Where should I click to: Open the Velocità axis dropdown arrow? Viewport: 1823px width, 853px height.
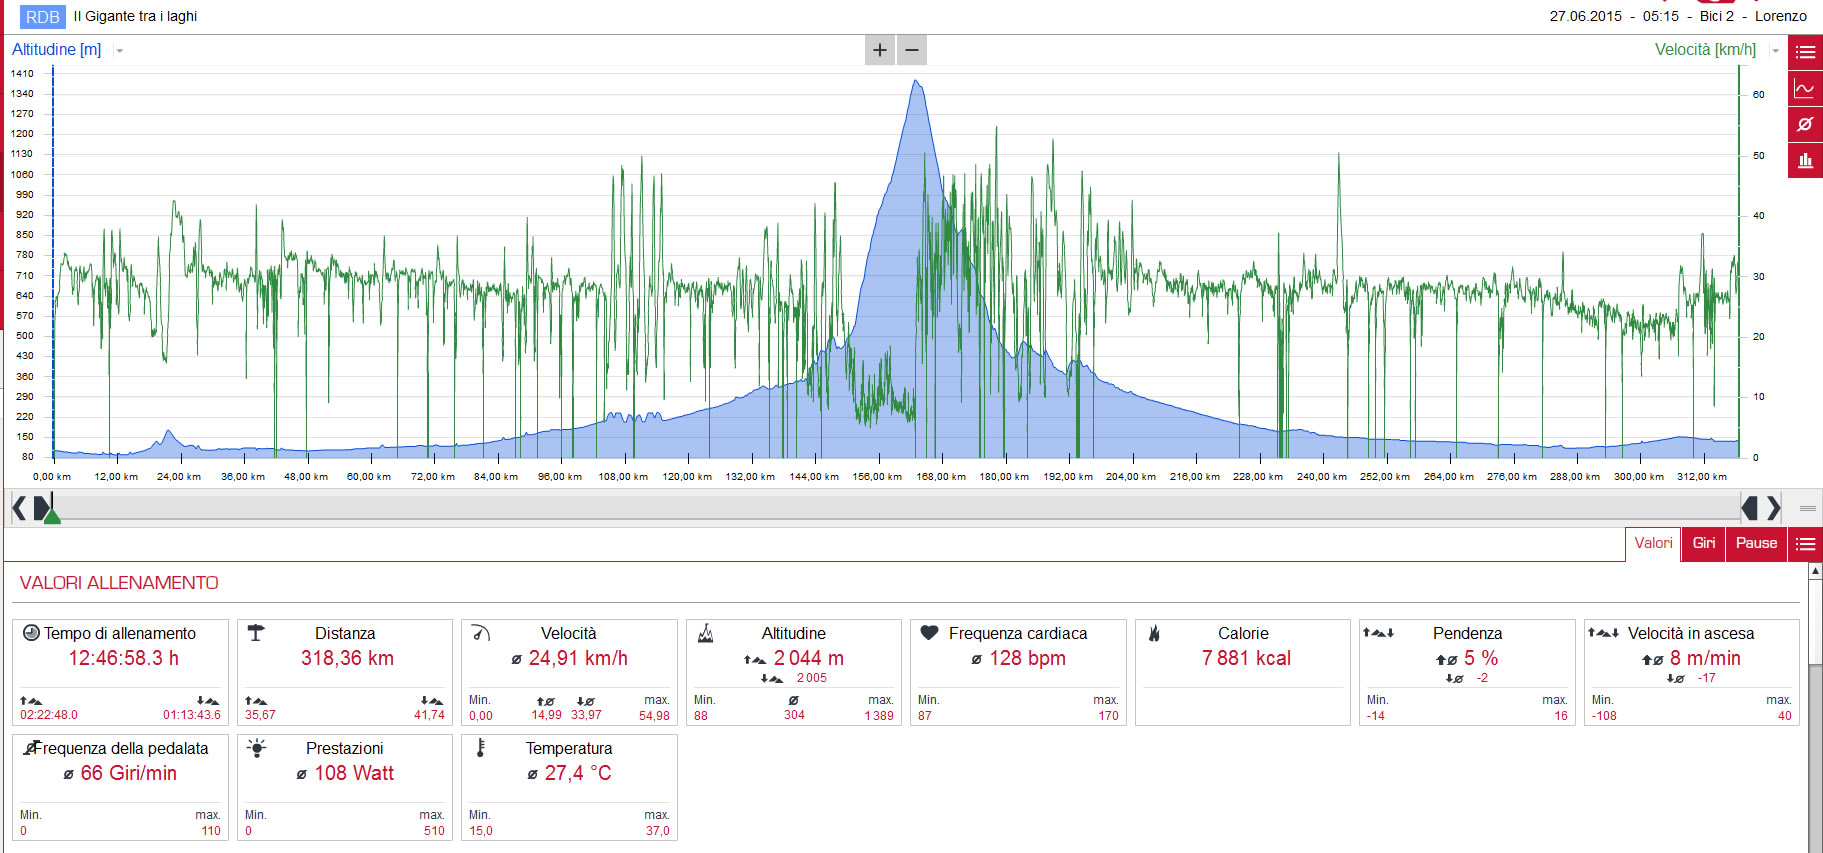[x=1775, y=51]
